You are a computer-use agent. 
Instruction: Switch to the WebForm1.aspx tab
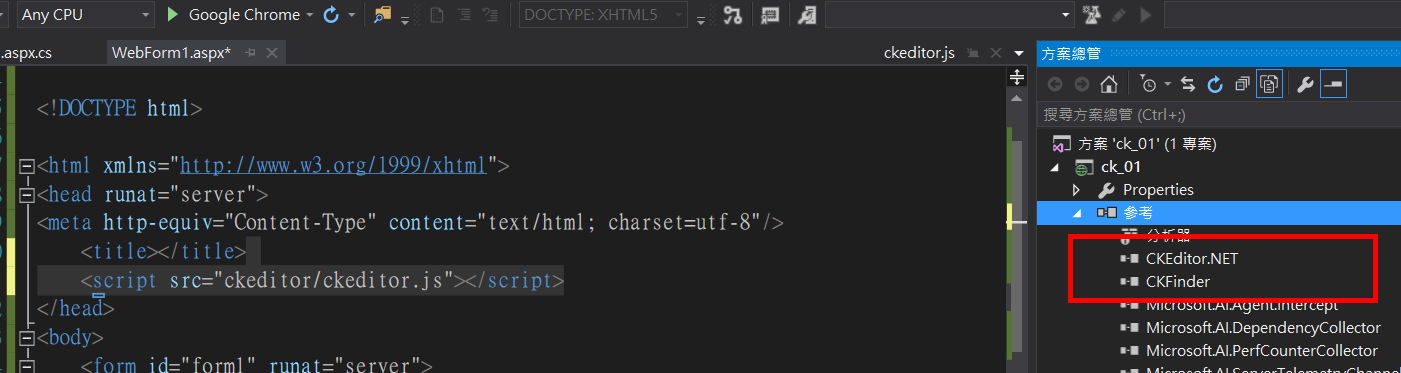pos(172,52)
